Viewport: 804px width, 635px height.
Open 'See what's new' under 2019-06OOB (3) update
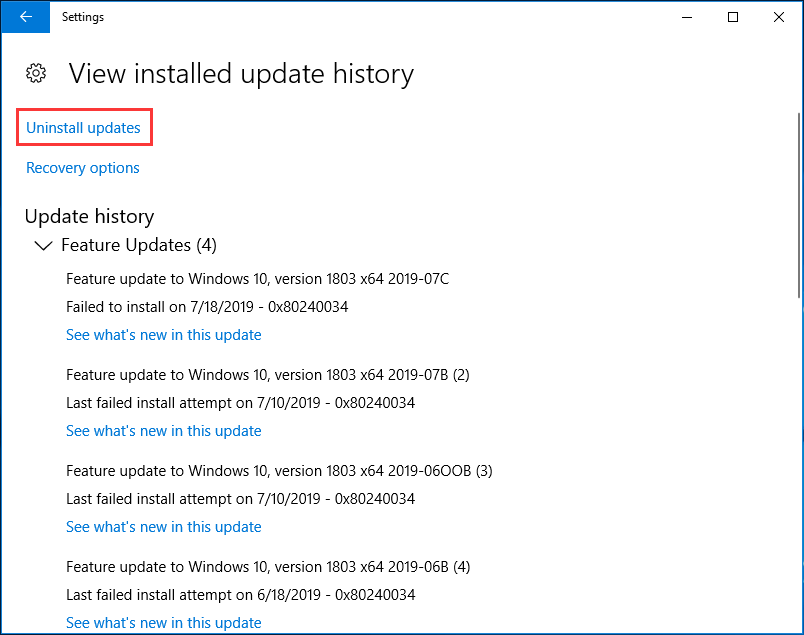pos(164,527)
